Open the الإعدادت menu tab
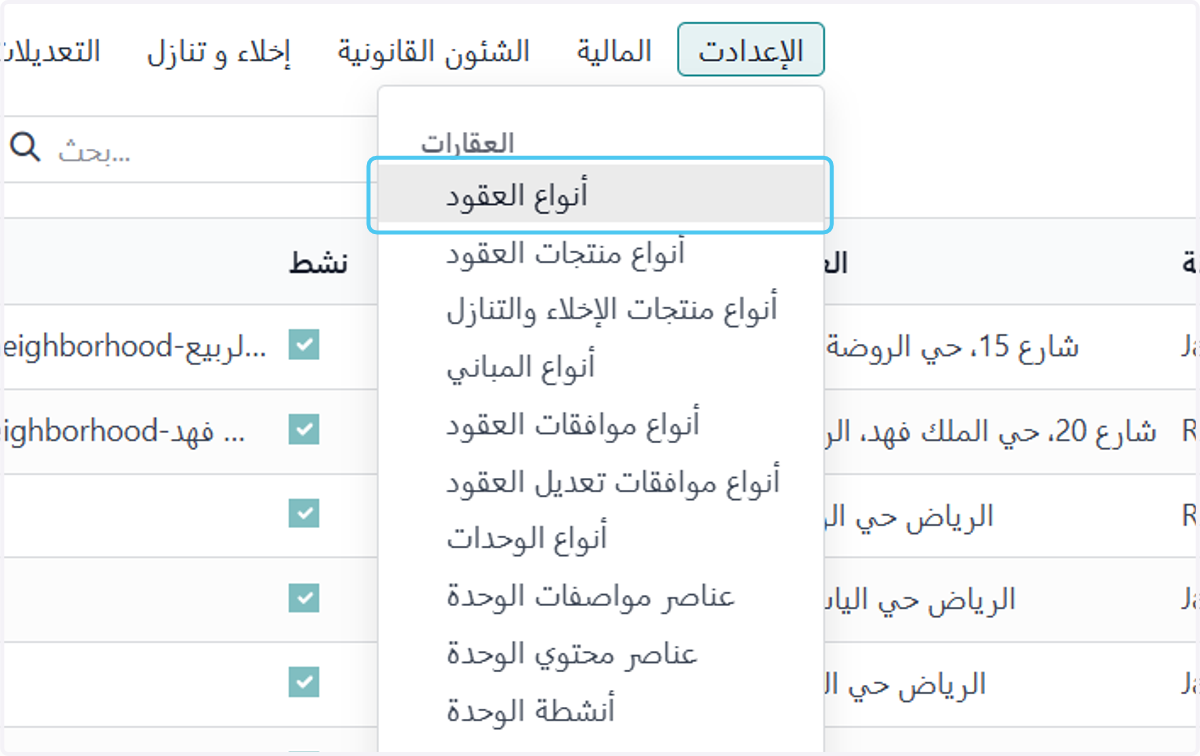1200x756 pixels. (x=751, y=50)
